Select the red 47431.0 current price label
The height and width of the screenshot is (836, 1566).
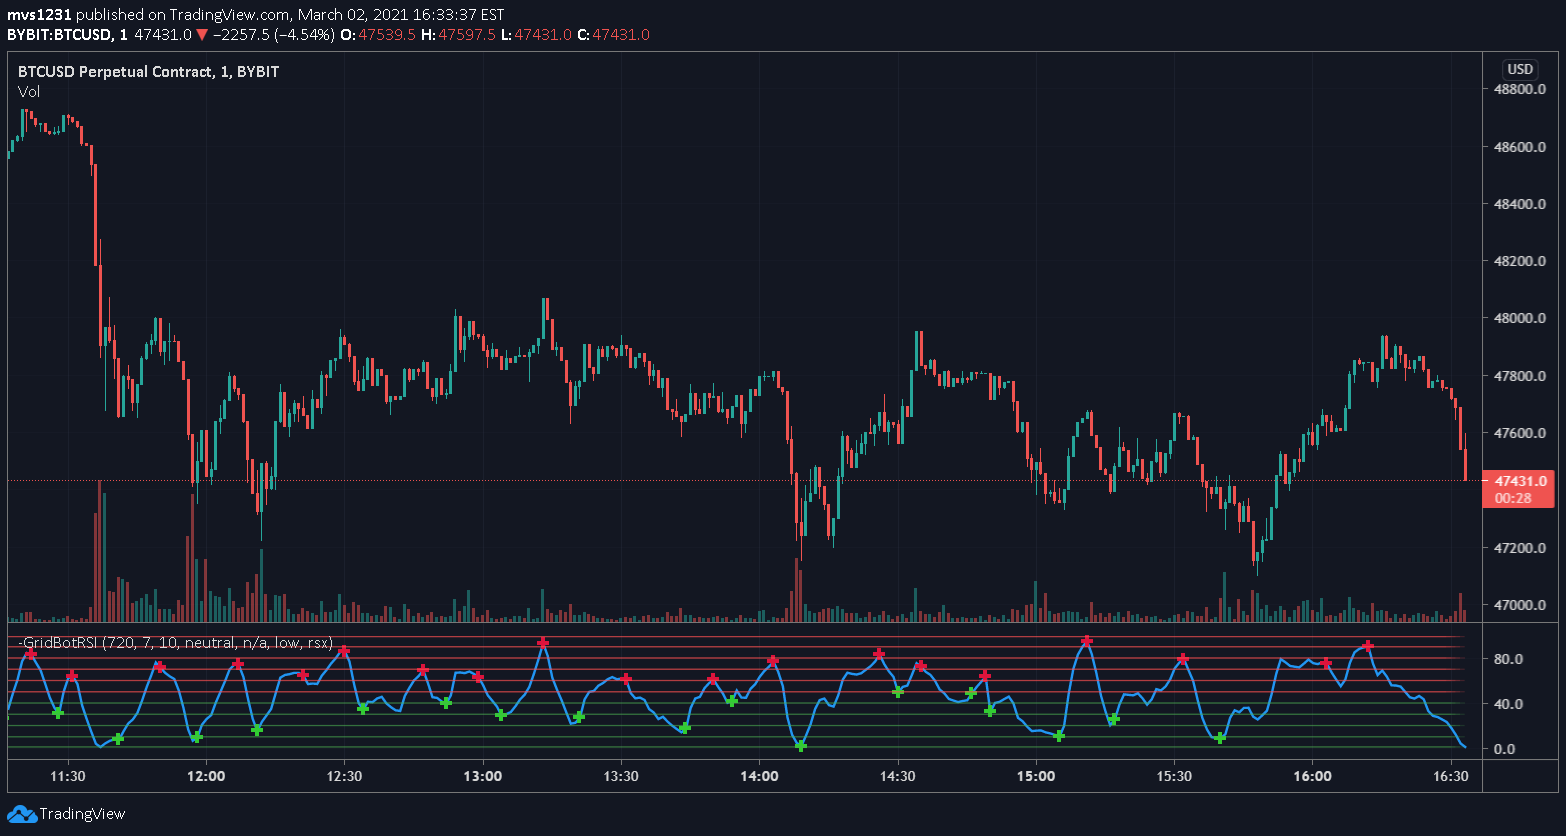click(1519, 481)
